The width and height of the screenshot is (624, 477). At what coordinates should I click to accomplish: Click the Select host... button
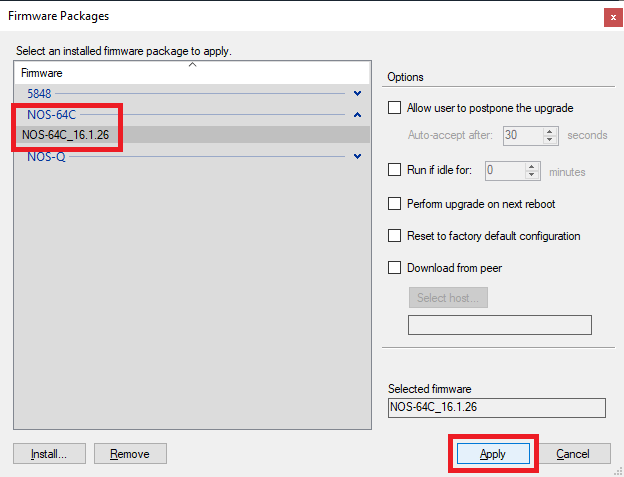click(447, 298)
